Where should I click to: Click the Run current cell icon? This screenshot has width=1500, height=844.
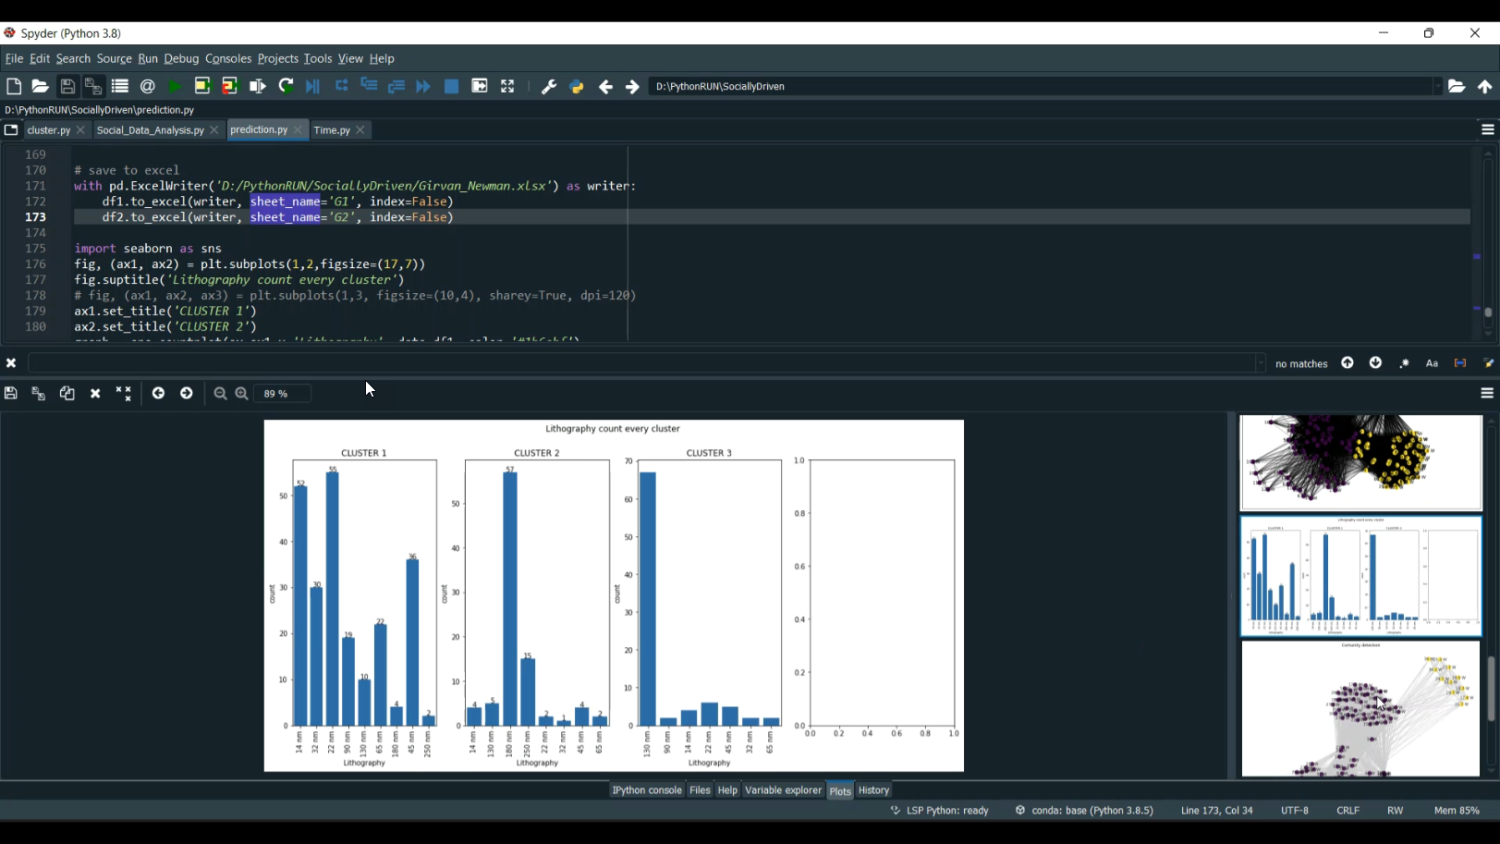pos(202,87)
